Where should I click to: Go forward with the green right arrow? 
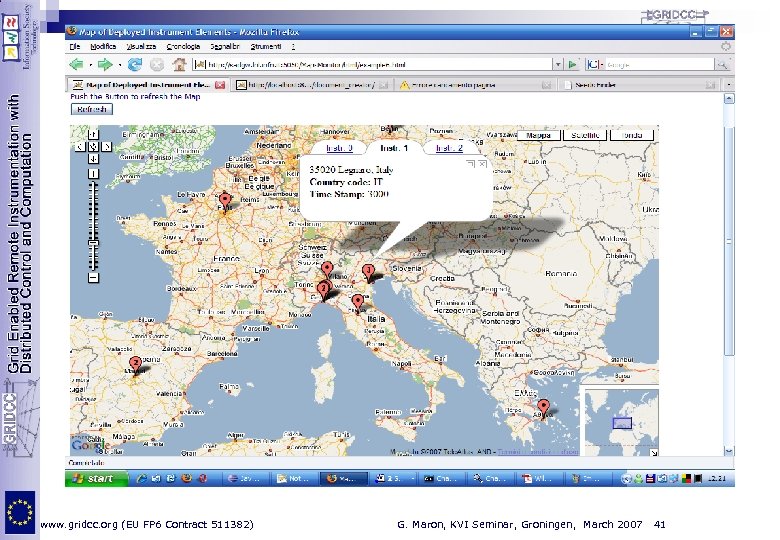(x=105, y=64)
